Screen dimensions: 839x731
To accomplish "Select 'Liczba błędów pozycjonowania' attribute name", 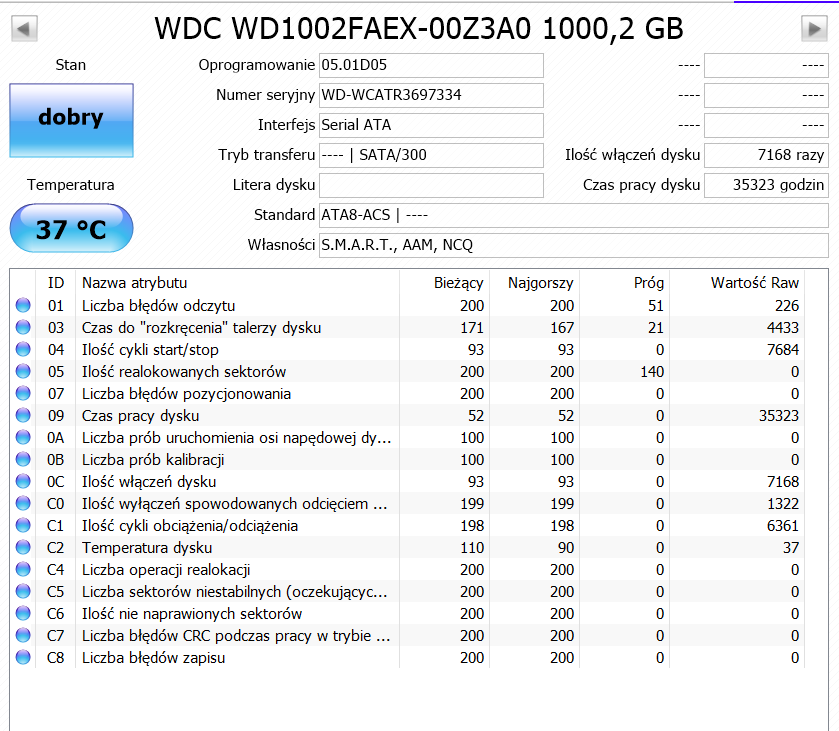I will 186,394.
